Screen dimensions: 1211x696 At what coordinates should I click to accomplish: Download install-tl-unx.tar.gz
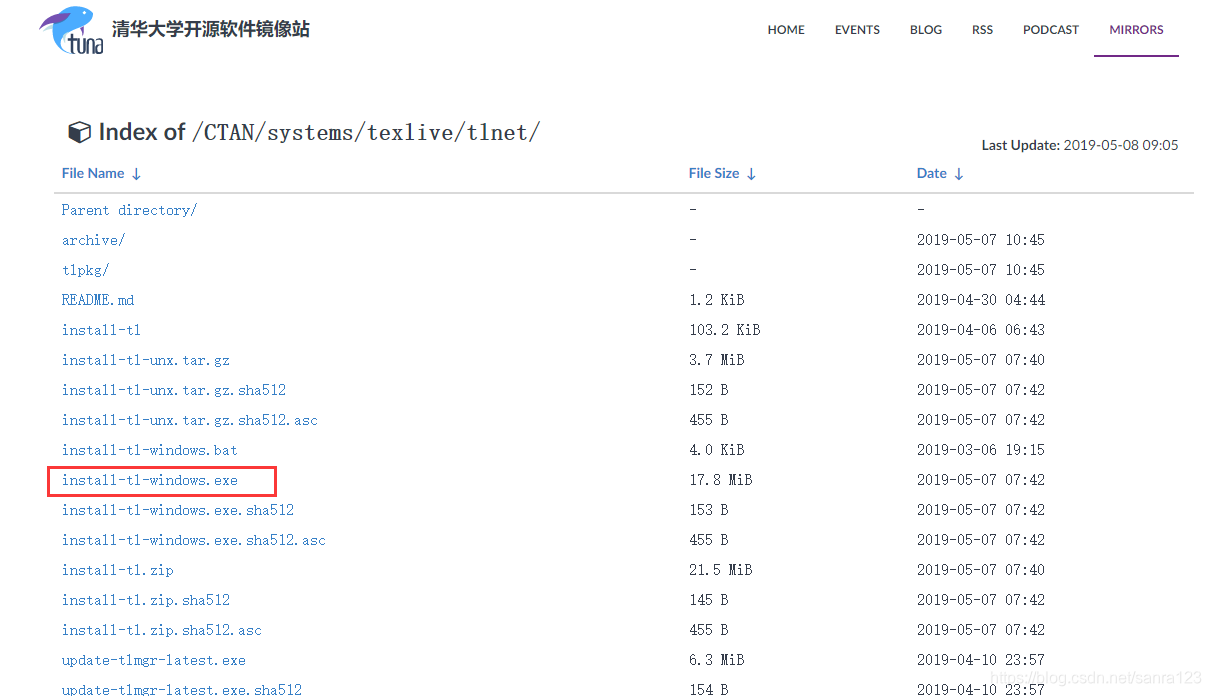pos(145,360)
